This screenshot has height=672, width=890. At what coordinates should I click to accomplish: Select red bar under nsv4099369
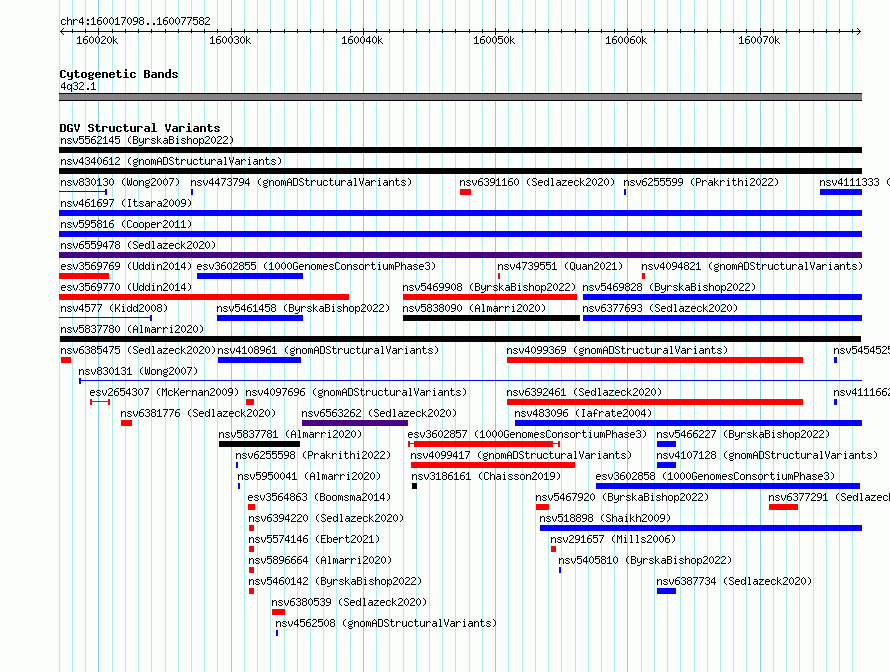tap(655, 360)
